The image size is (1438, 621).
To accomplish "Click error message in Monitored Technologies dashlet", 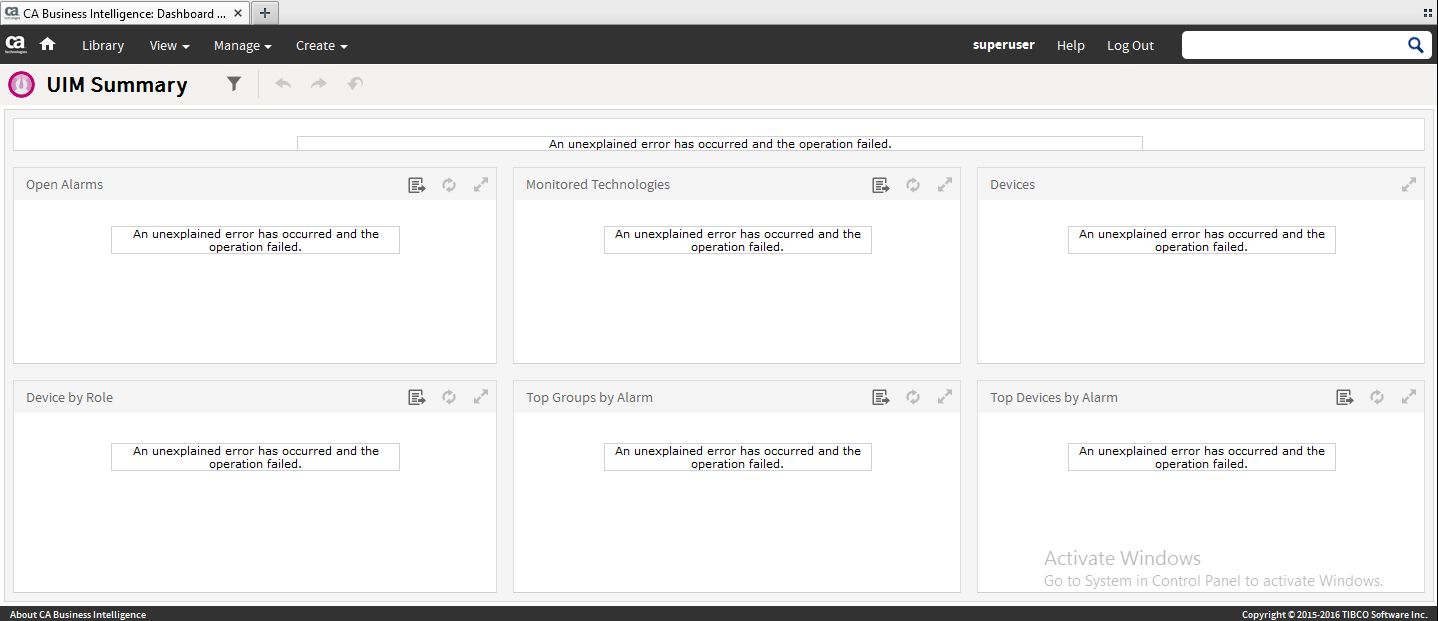I will click(738, 240).
